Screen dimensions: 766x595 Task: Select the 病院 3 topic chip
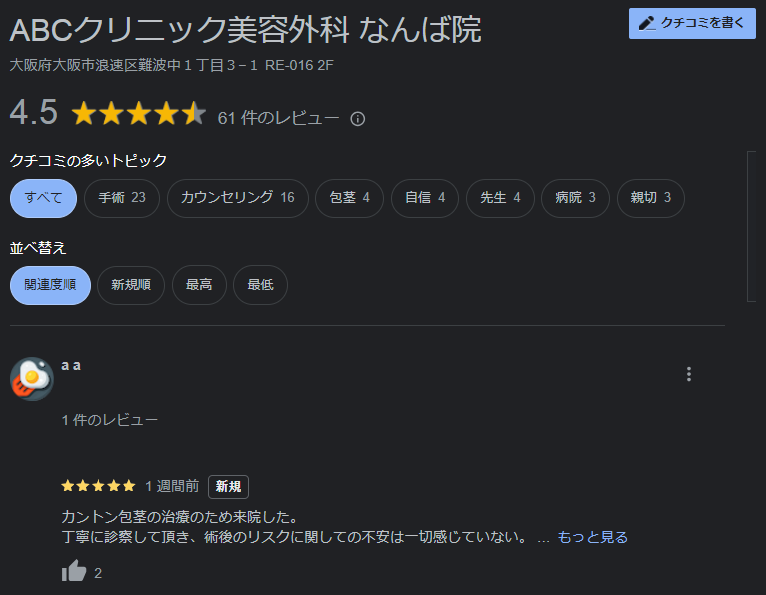coord(575,198)
